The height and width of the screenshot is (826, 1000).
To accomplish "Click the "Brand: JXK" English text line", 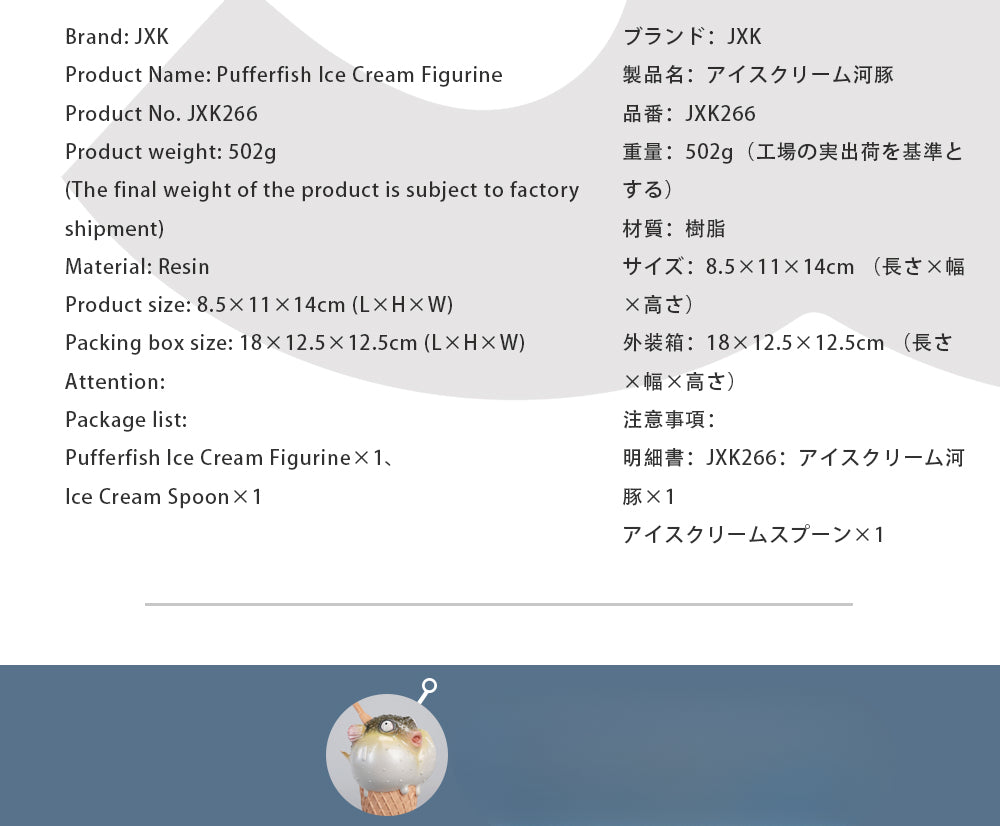I will (x=117, y=37).
